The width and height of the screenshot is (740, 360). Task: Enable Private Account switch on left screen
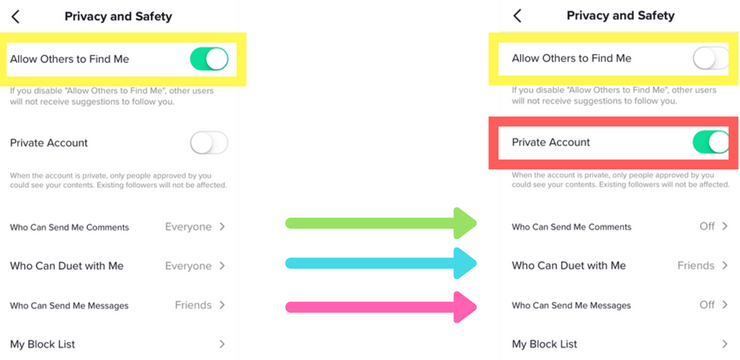209,142
